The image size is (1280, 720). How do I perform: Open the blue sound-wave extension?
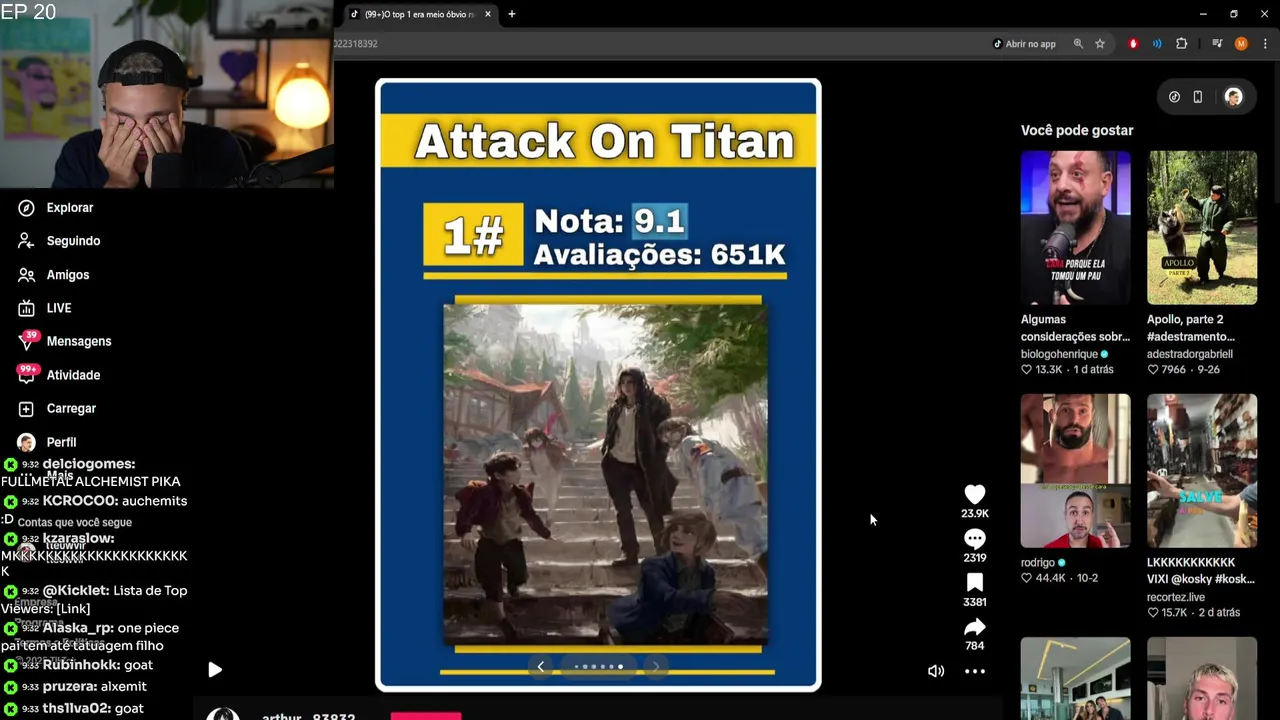pyautogui.click(x=1157, y=44)
